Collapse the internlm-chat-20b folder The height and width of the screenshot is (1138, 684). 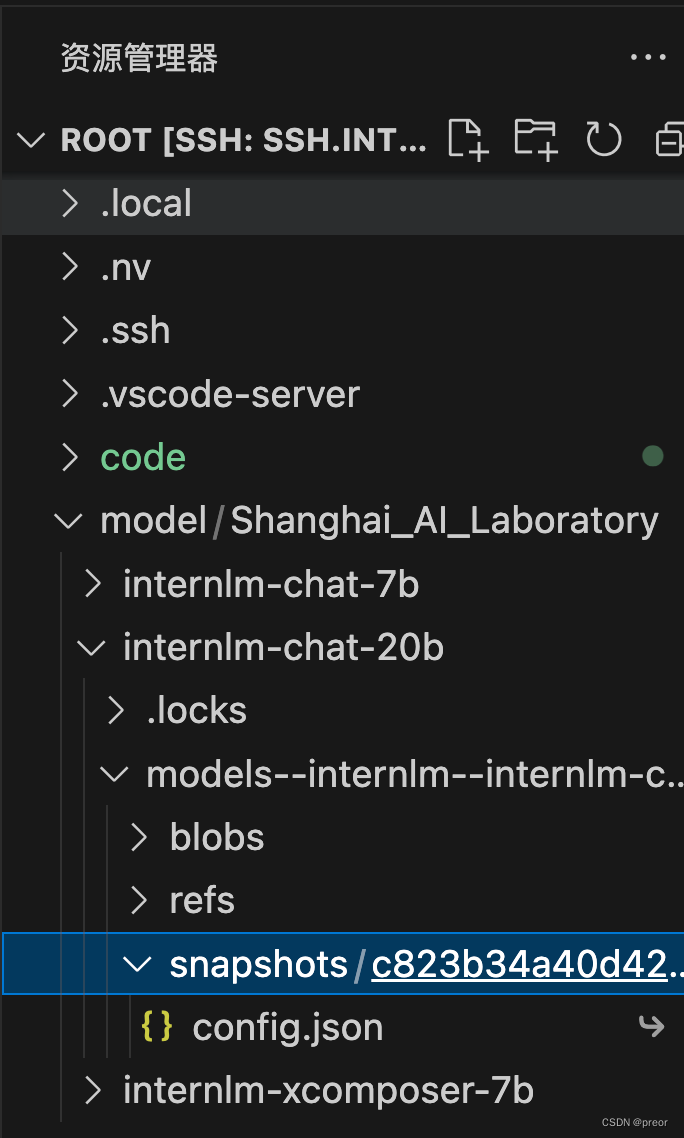(91, 647)
